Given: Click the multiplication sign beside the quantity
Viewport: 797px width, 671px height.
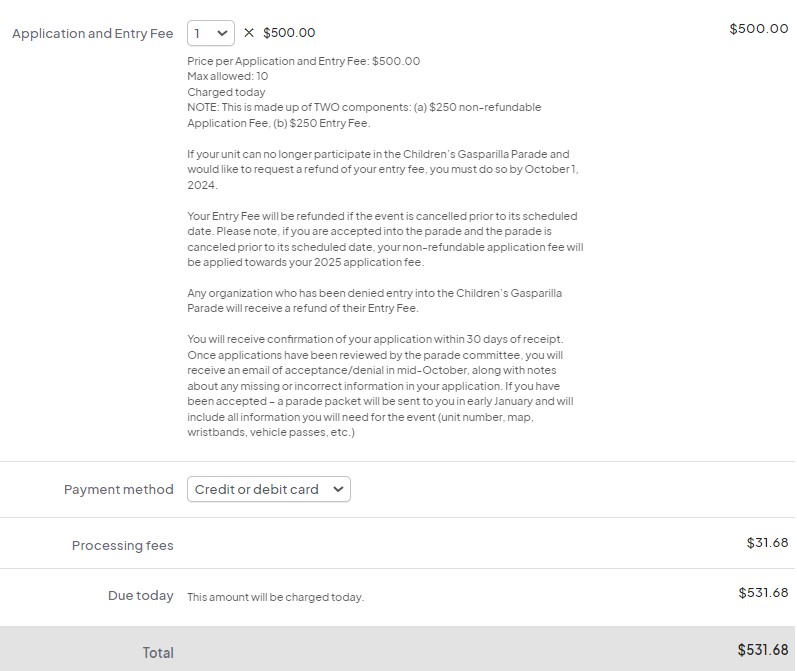Looking at the screenshot, I should 249,33.
